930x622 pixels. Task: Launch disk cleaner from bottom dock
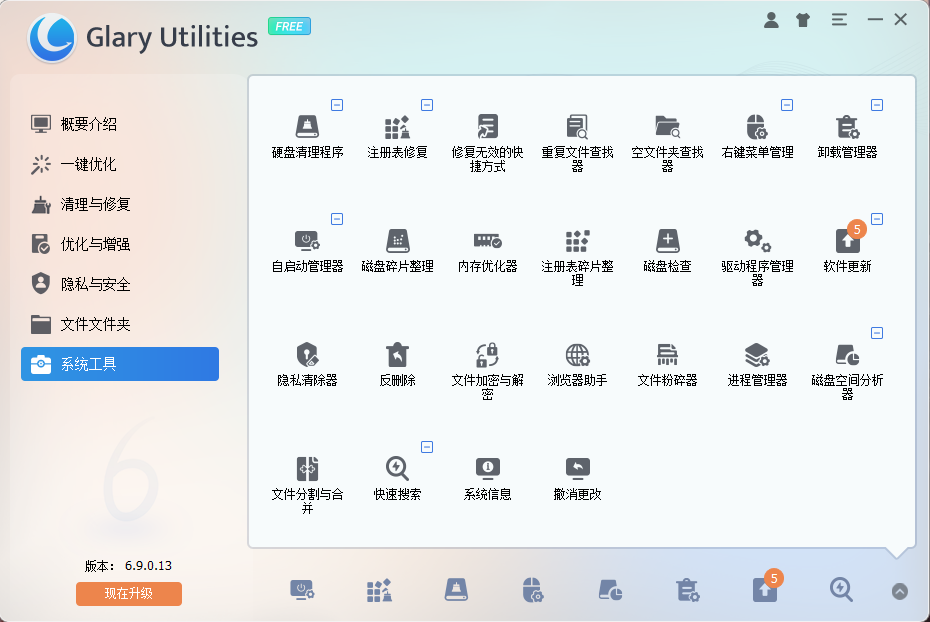(x=456, y=590)
